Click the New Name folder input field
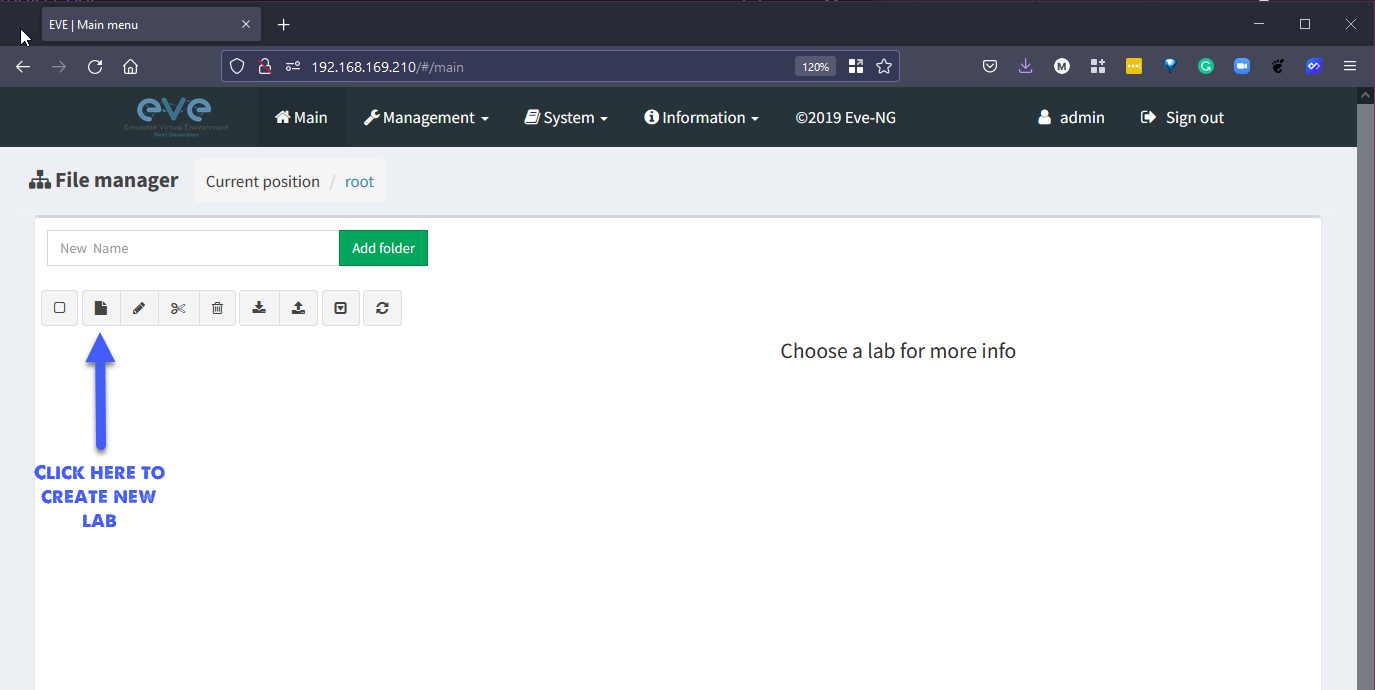This screenshot has width=1375, height=690. click(193, 248)
